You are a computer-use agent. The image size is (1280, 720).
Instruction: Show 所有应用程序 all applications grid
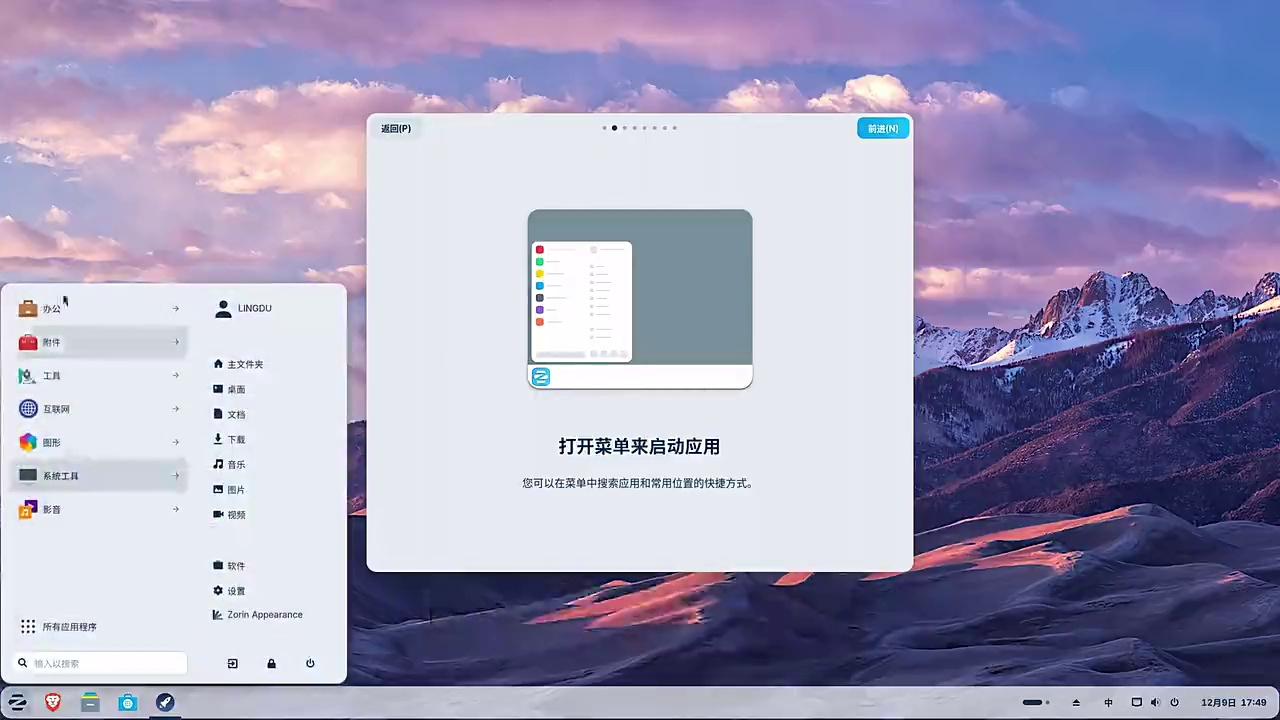click(59, 627)
